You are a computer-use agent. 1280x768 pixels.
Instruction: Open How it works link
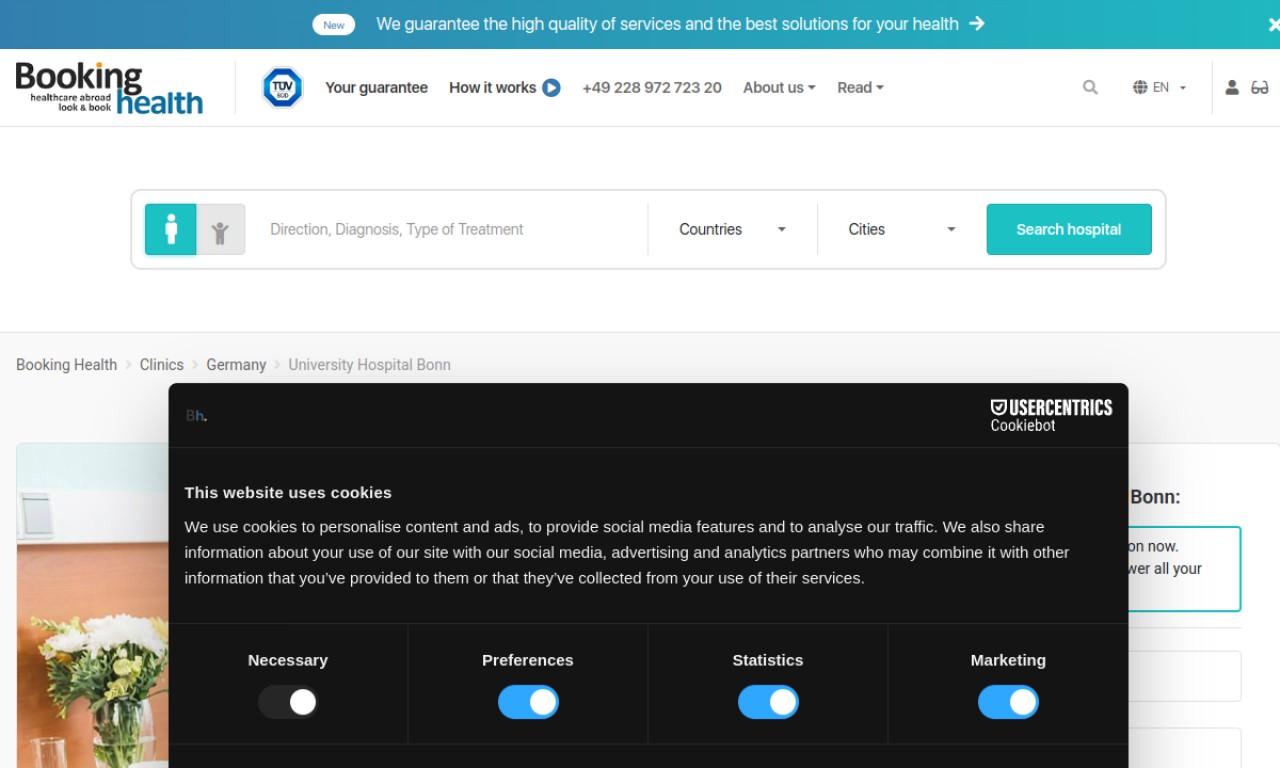pyautogui.click(x=492, y=88)
